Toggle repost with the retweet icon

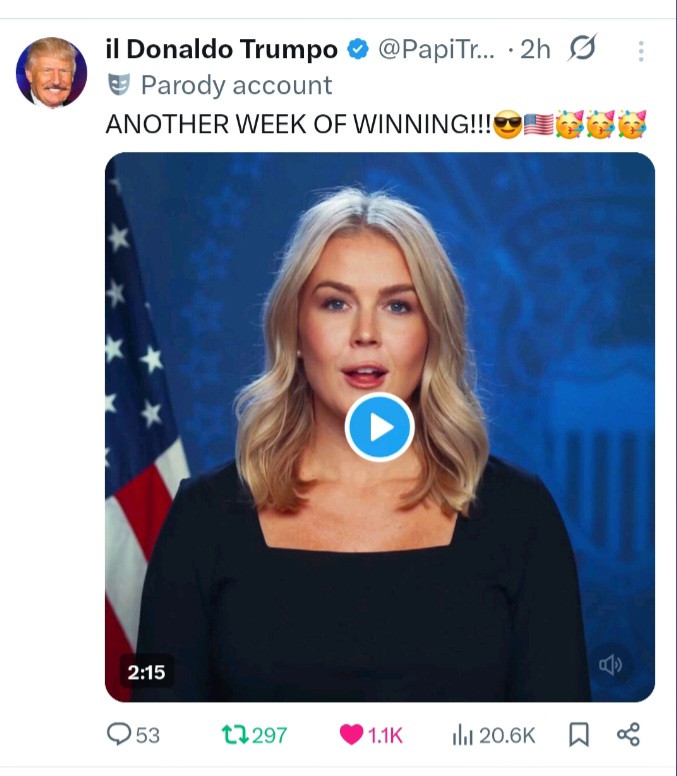click(x=232, y=735)
